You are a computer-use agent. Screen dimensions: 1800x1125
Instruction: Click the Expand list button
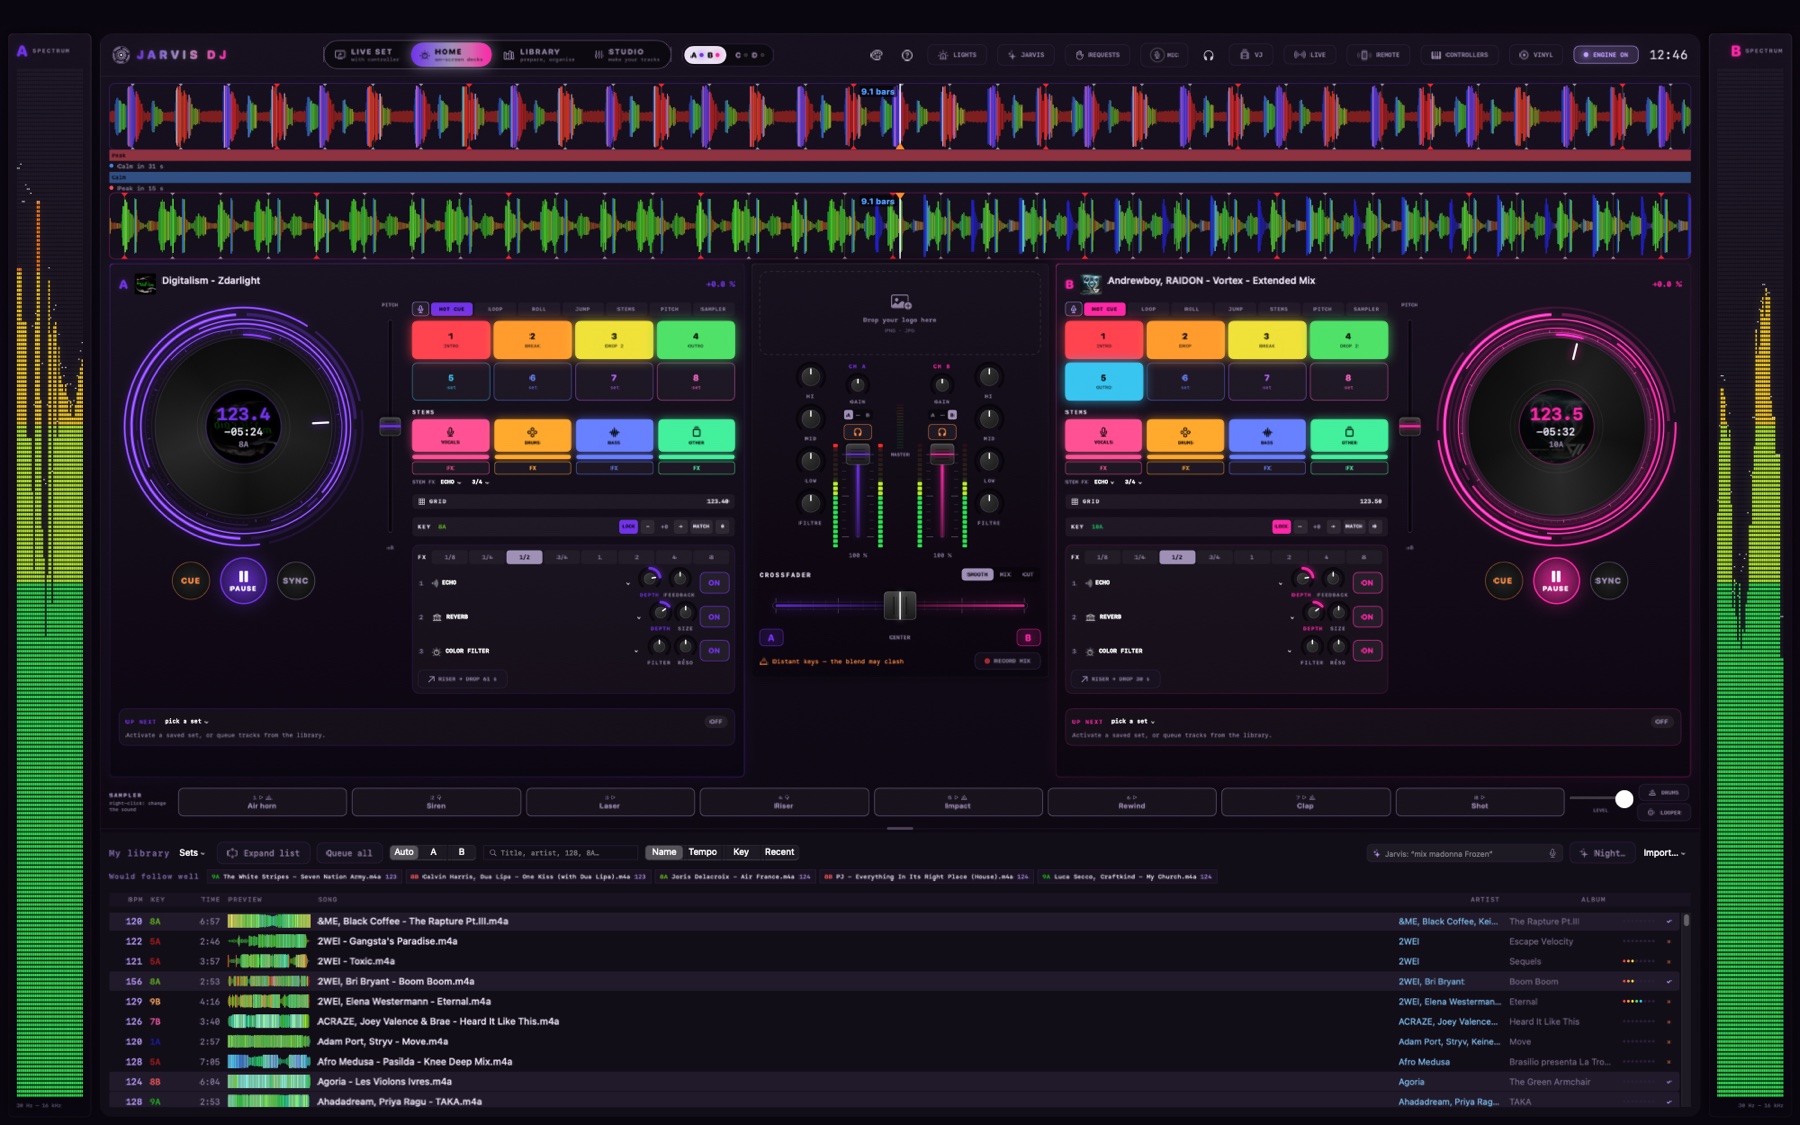[x=263, y=853]
